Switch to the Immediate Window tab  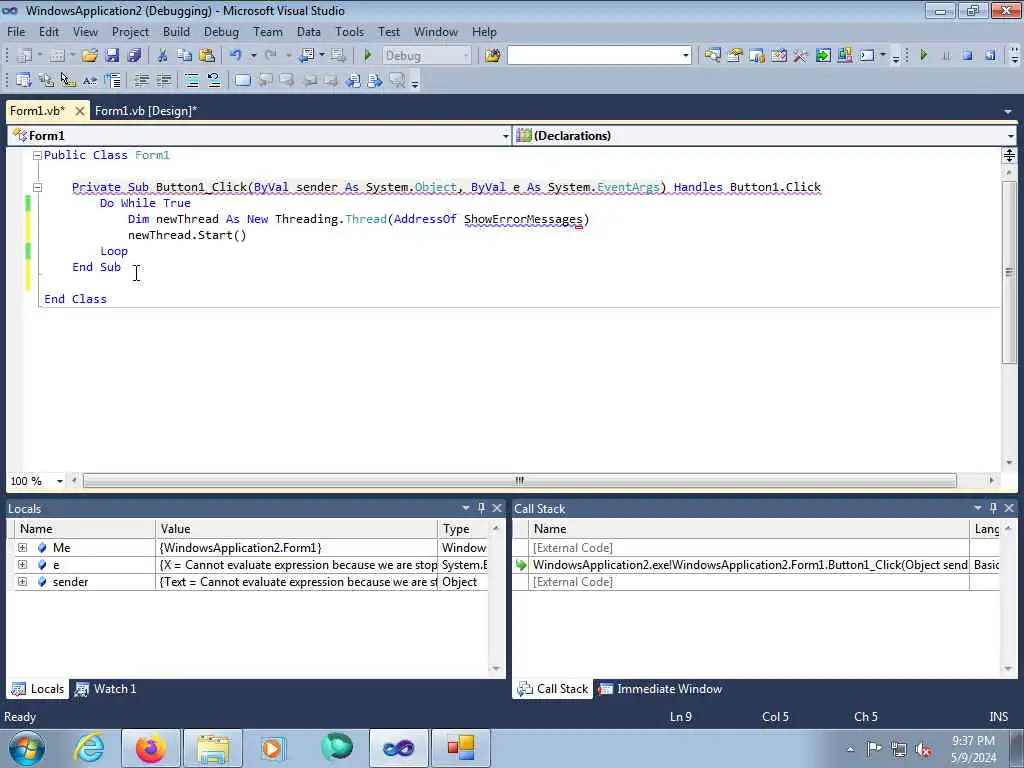(661, 689)
